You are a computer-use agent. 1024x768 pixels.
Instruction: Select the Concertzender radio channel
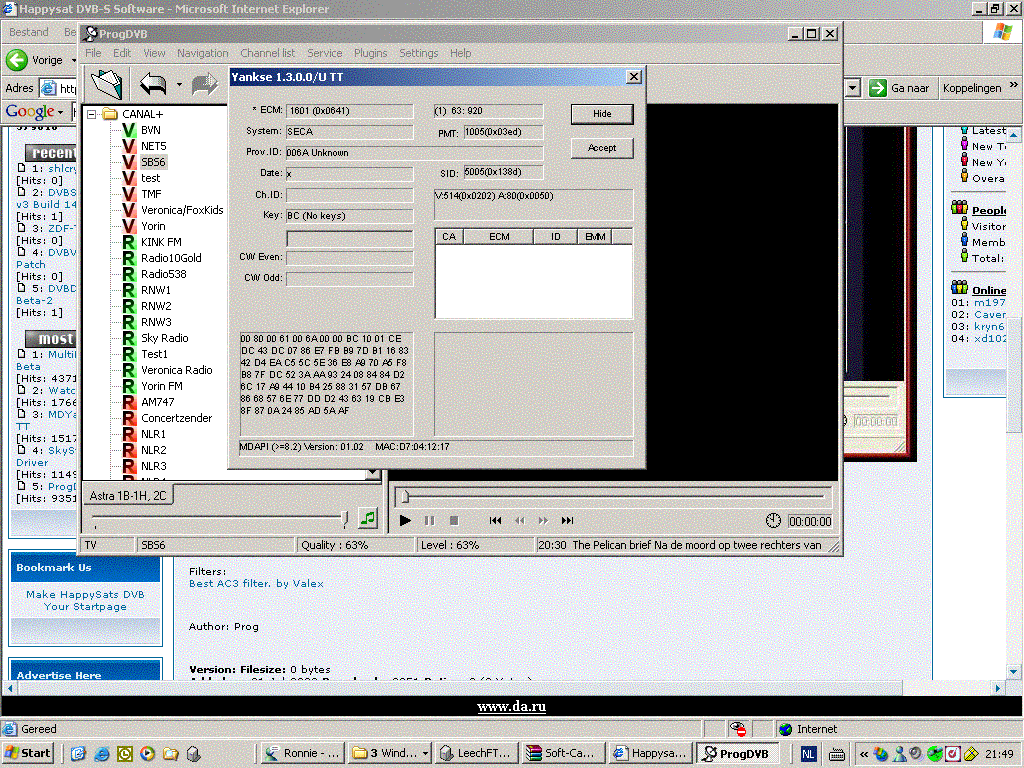[x=177, y=418]
